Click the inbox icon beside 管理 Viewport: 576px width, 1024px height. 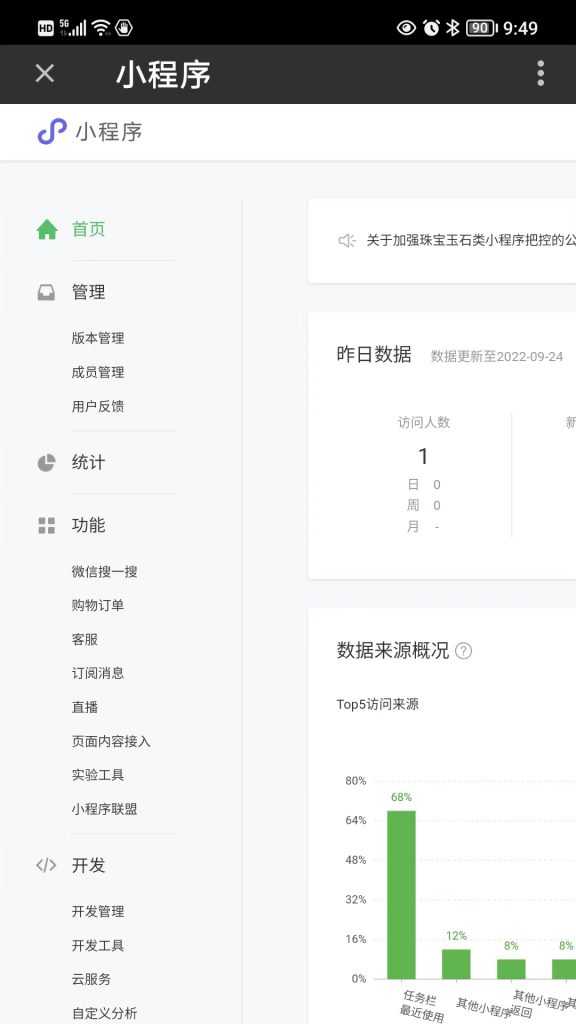pos(46,292)
